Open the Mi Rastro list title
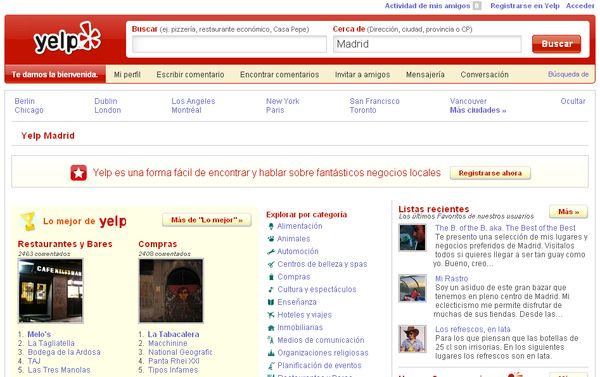The width and height of the screenshot is (600, 377). pyautogui.click(x=452, y=279)
